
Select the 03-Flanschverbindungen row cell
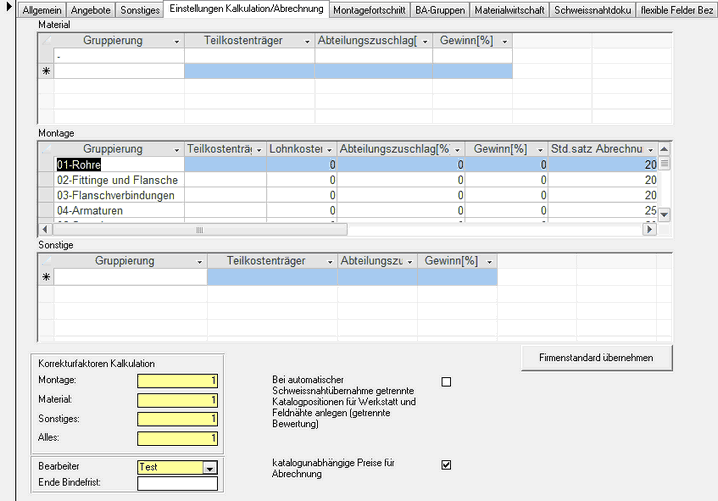pyautogui.click(x=120, y=195)
